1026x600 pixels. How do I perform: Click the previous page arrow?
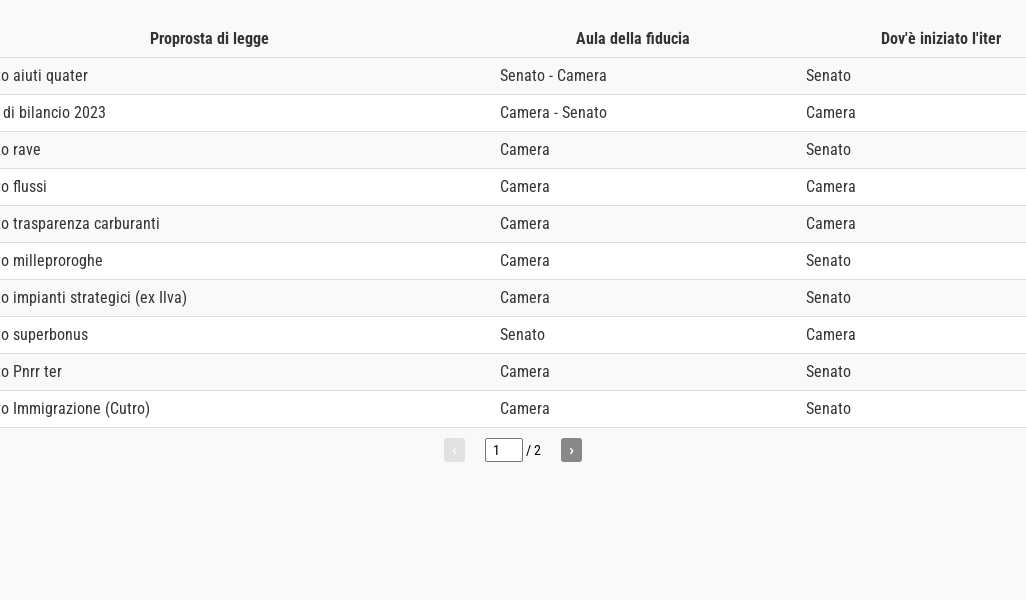454,450
